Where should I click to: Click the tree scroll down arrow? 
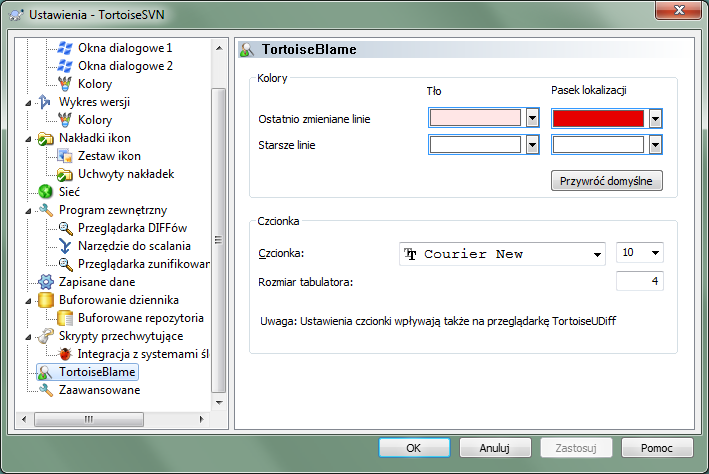(219, 403)
